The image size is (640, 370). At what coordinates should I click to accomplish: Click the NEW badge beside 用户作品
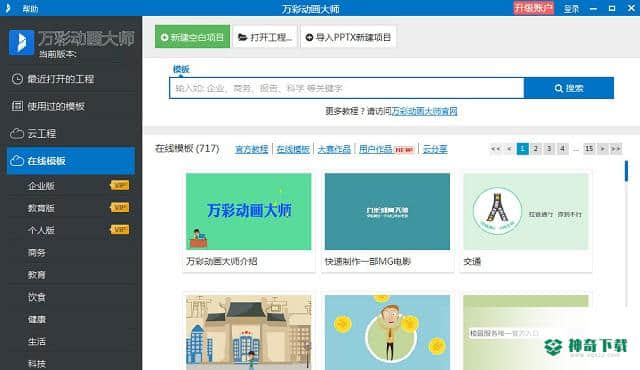[404, 150]
